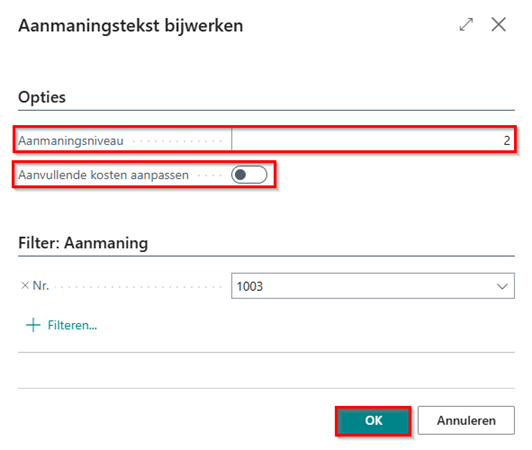
Task: Click the Nr. filter label
Action: point(41,286)
